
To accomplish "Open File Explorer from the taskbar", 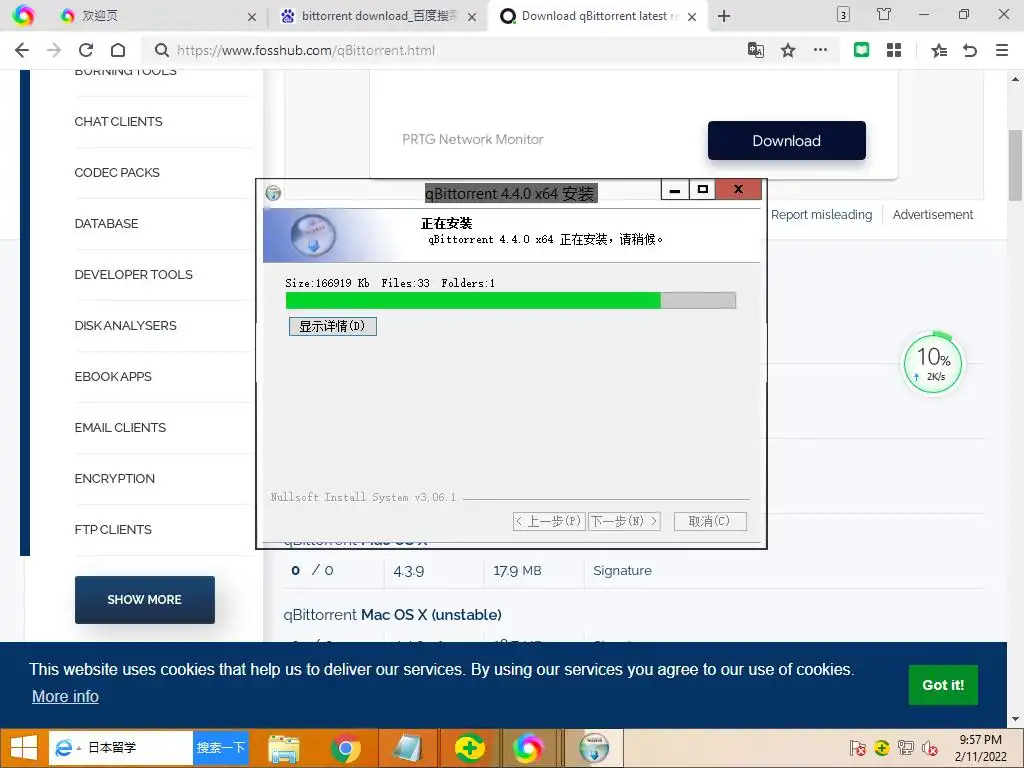I will point(284,748).
